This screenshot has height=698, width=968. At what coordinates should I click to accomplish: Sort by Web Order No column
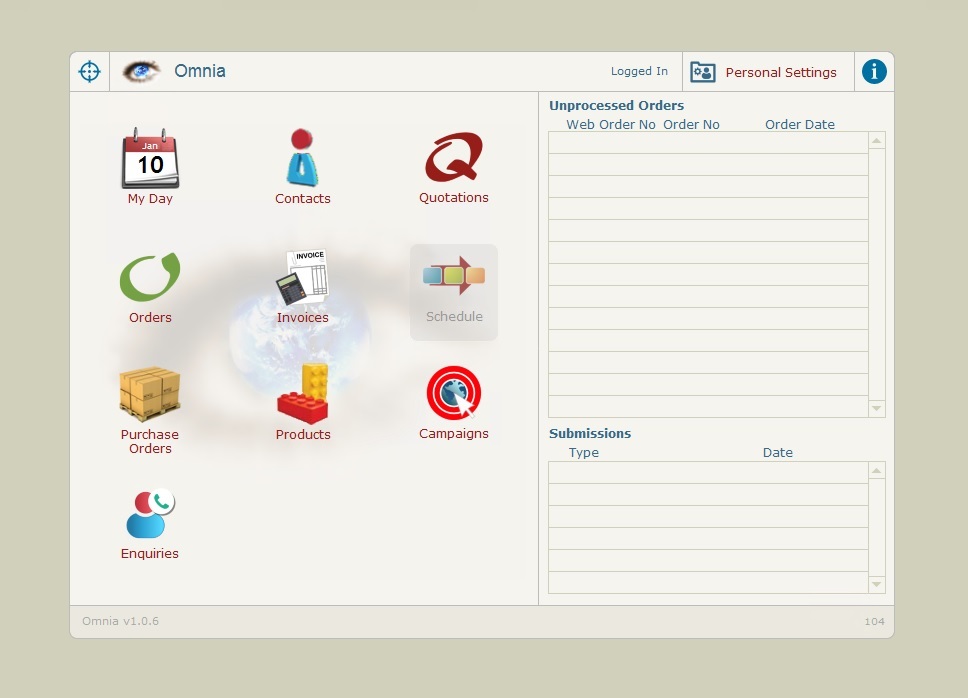click(x=610, y=125)
